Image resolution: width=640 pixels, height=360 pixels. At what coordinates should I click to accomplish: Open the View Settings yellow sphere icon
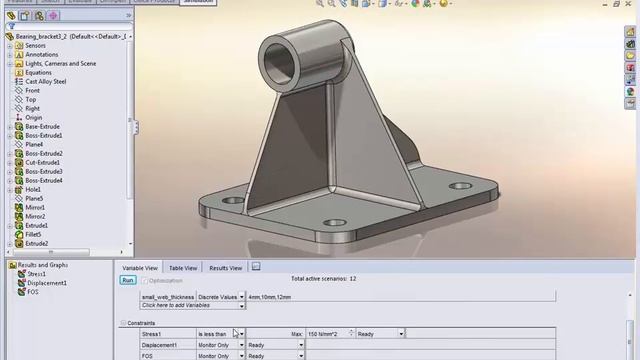pos(443,3)
